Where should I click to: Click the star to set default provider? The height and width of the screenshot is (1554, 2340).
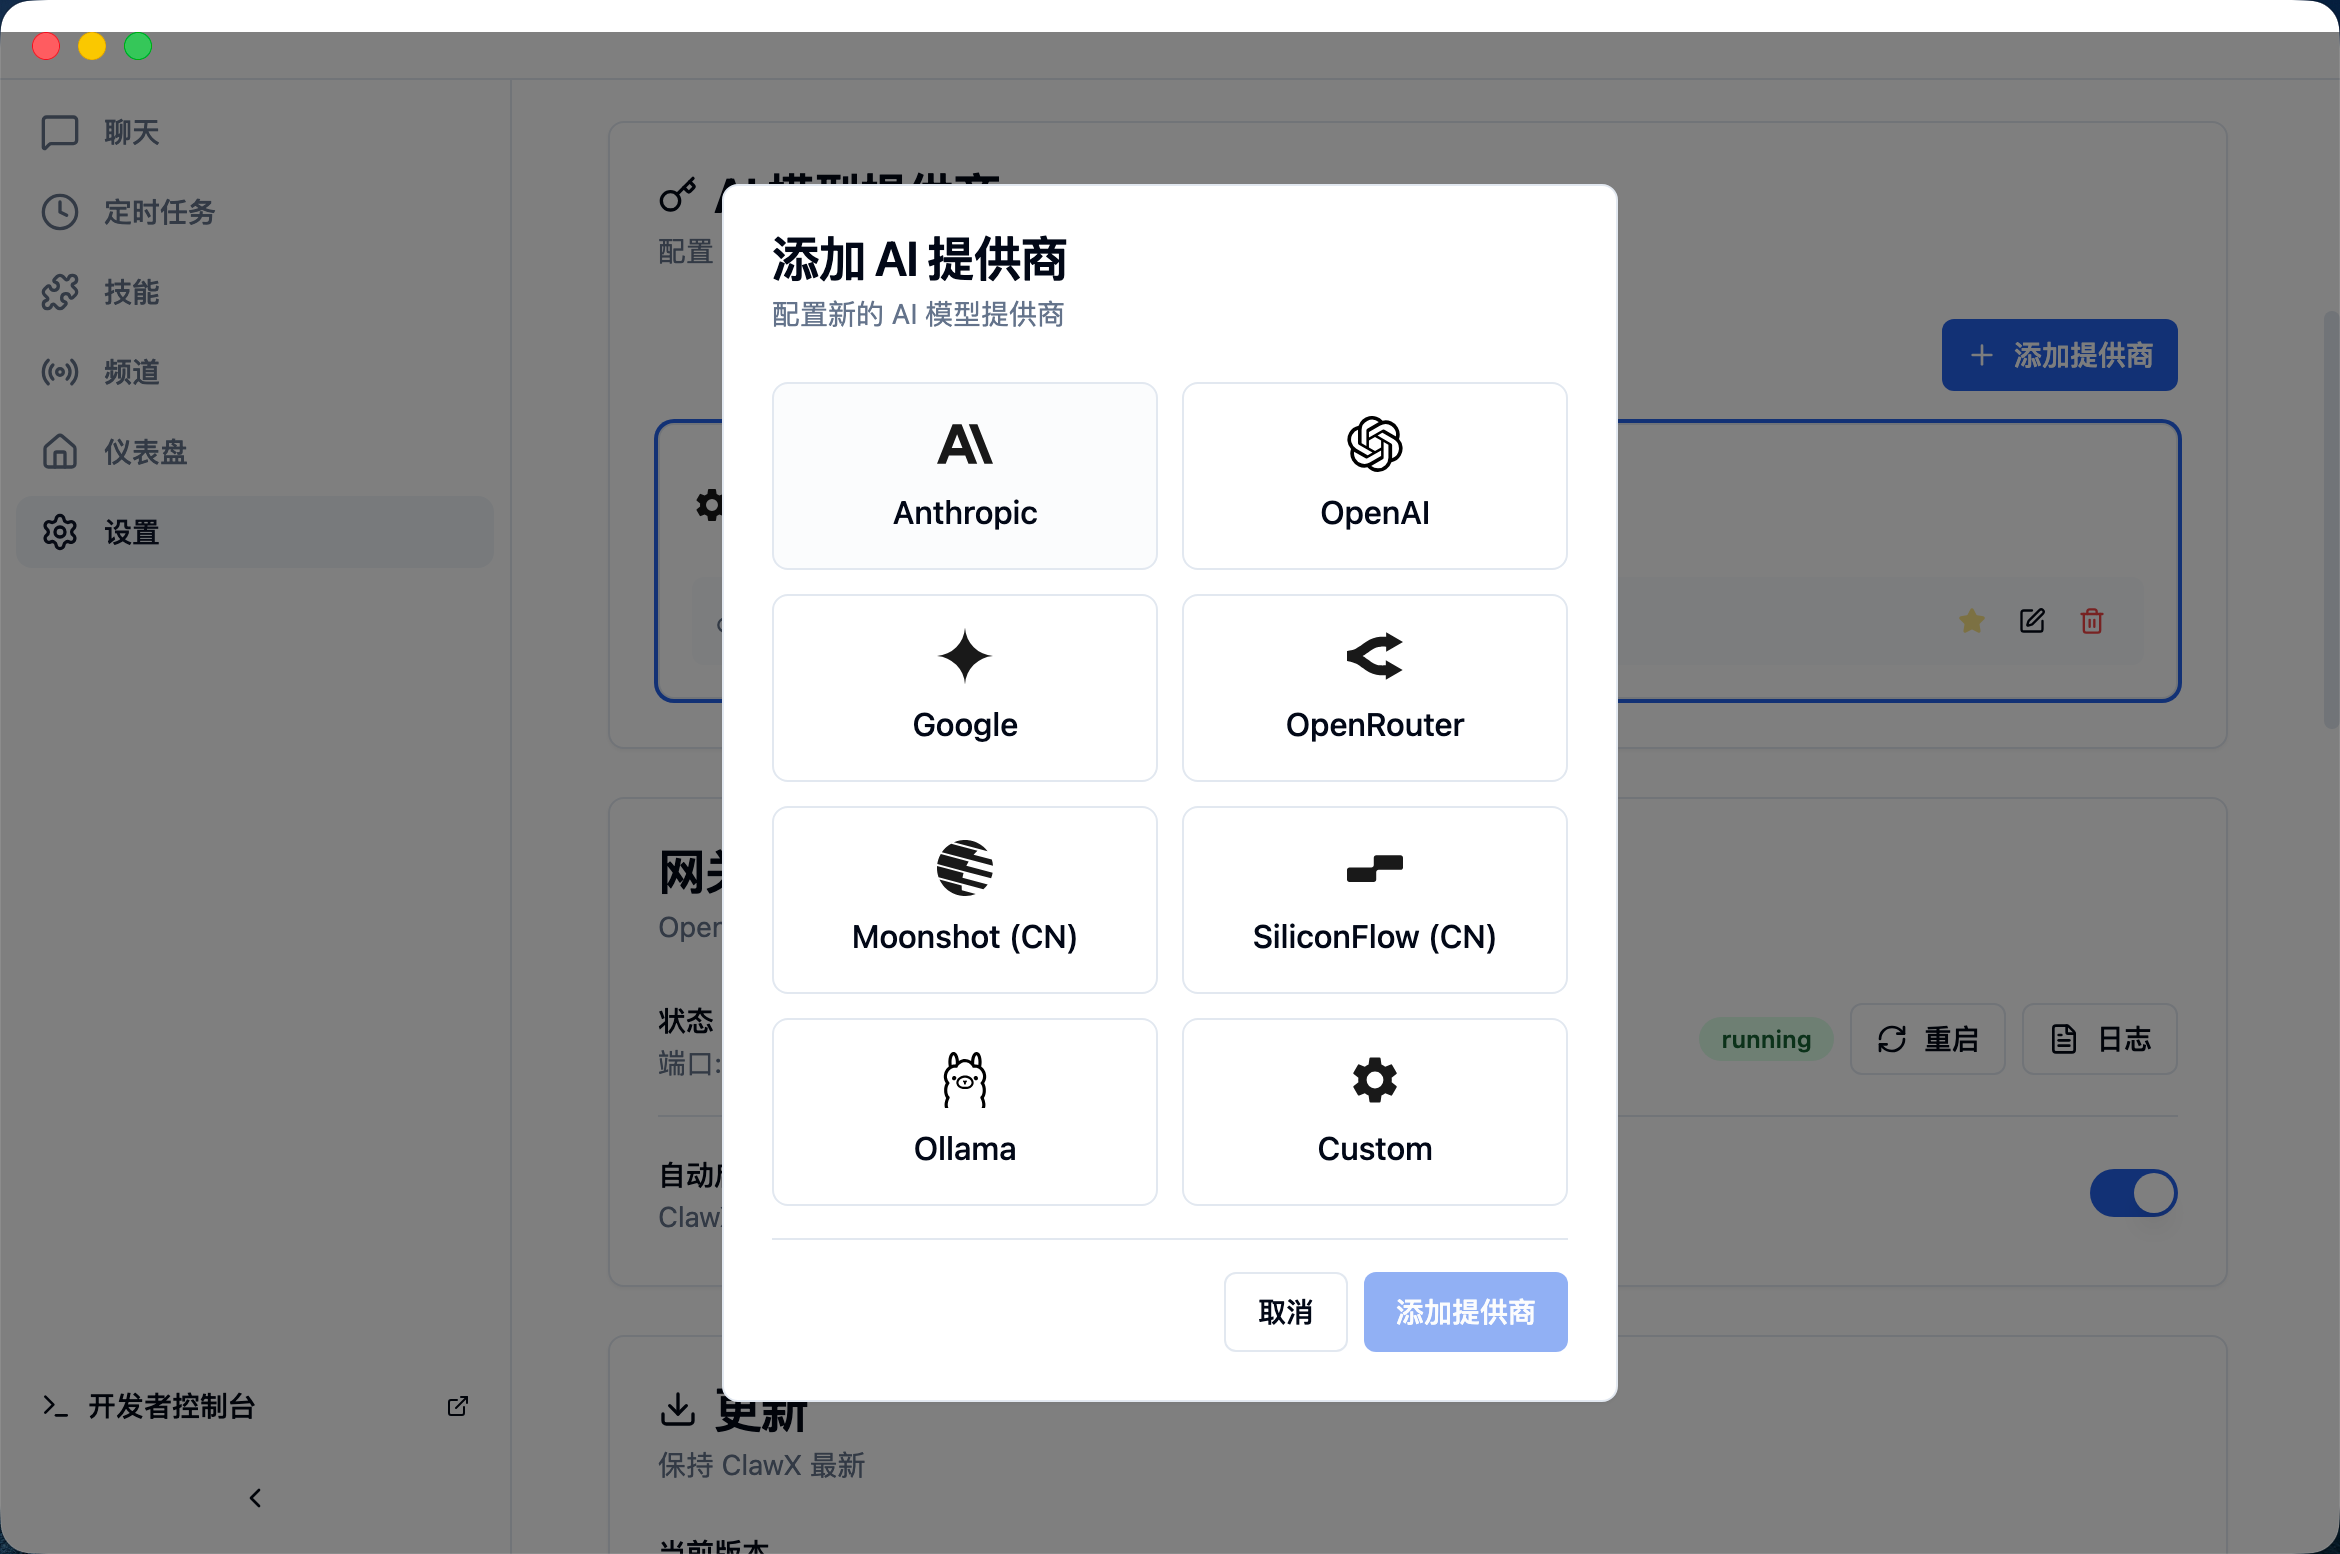tap(1971, 621)
